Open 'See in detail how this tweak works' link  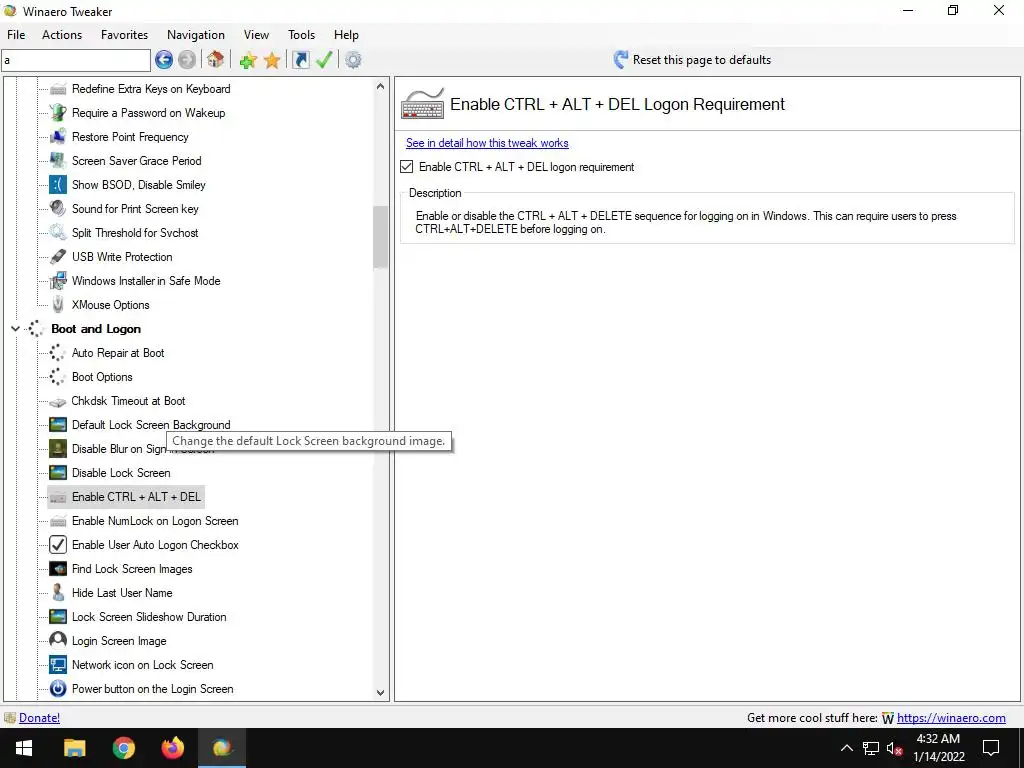click(x=487, y=143)
